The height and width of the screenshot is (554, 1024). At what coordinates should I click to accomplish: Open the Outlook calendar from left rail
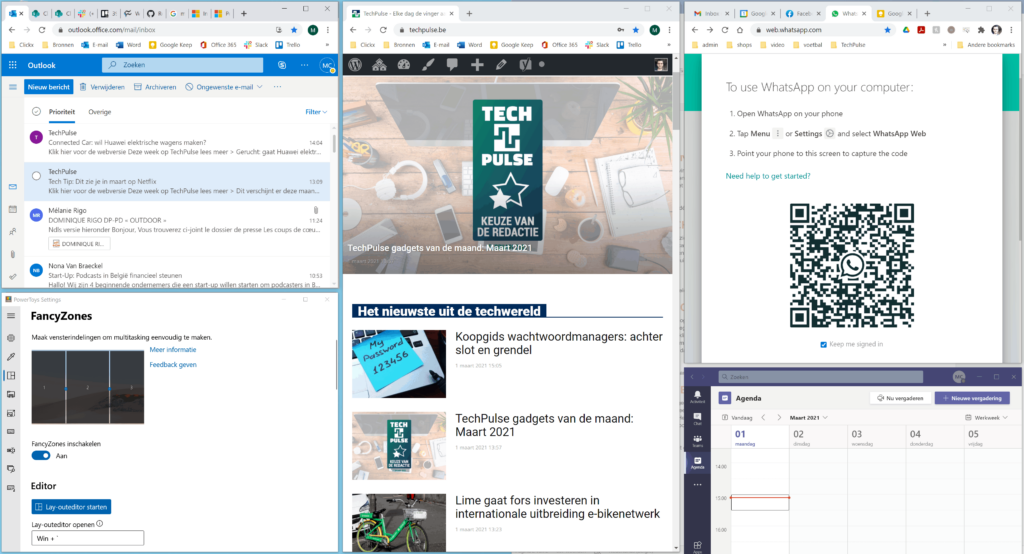pyautogui.click(x=12, y=209)
